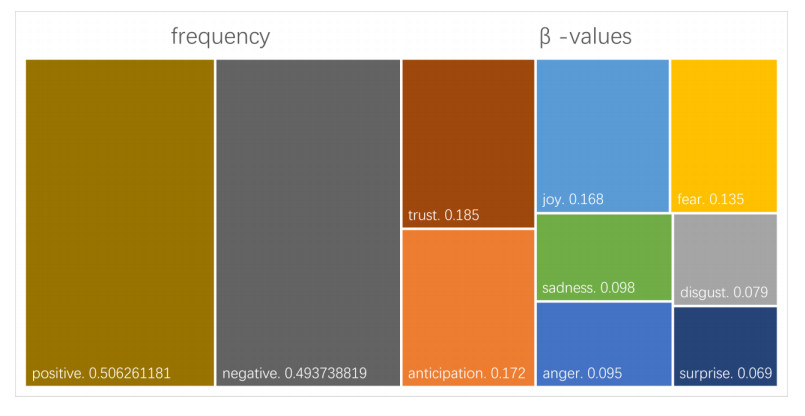Click the 'negative. 0.493738819' data label

pos(294,374)
